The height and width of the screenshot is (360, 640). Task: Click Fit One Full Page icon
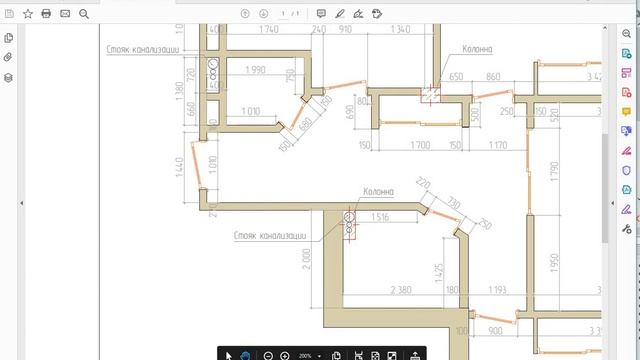coord(375,356)
